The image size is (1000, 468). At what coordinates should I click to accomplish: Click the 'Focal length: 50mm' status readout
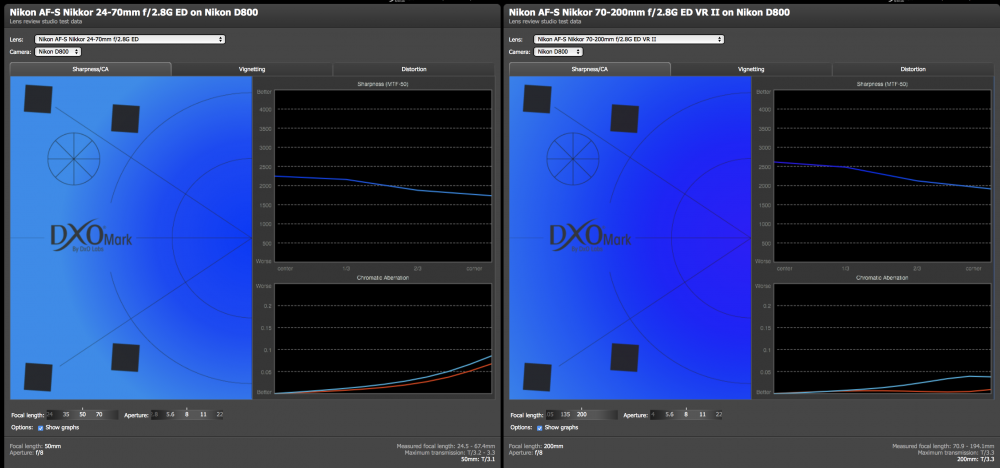(36, 446)
